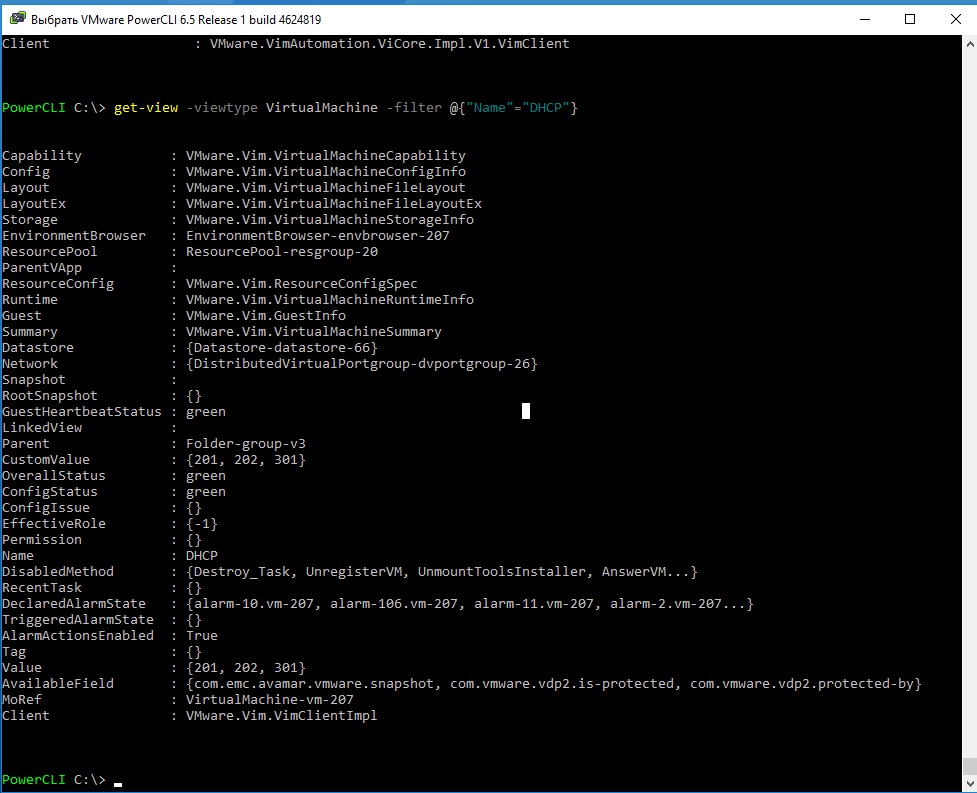Maximize the PowerCLI window
This screenshot has height=793, width=977.
910,19
